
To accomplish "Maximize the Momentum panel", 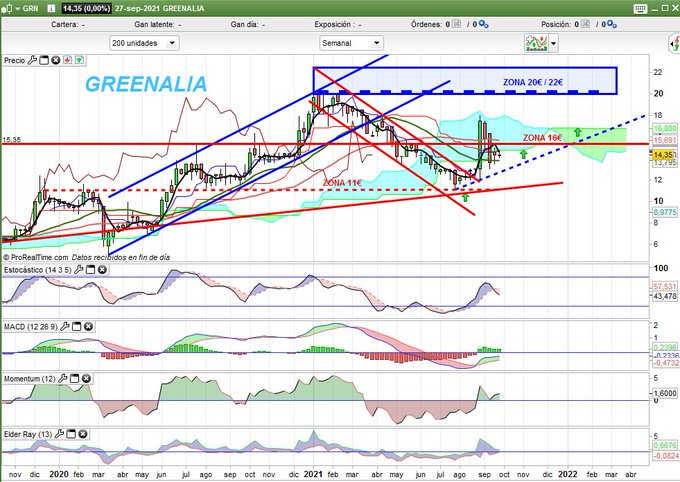I will [75, 379].
